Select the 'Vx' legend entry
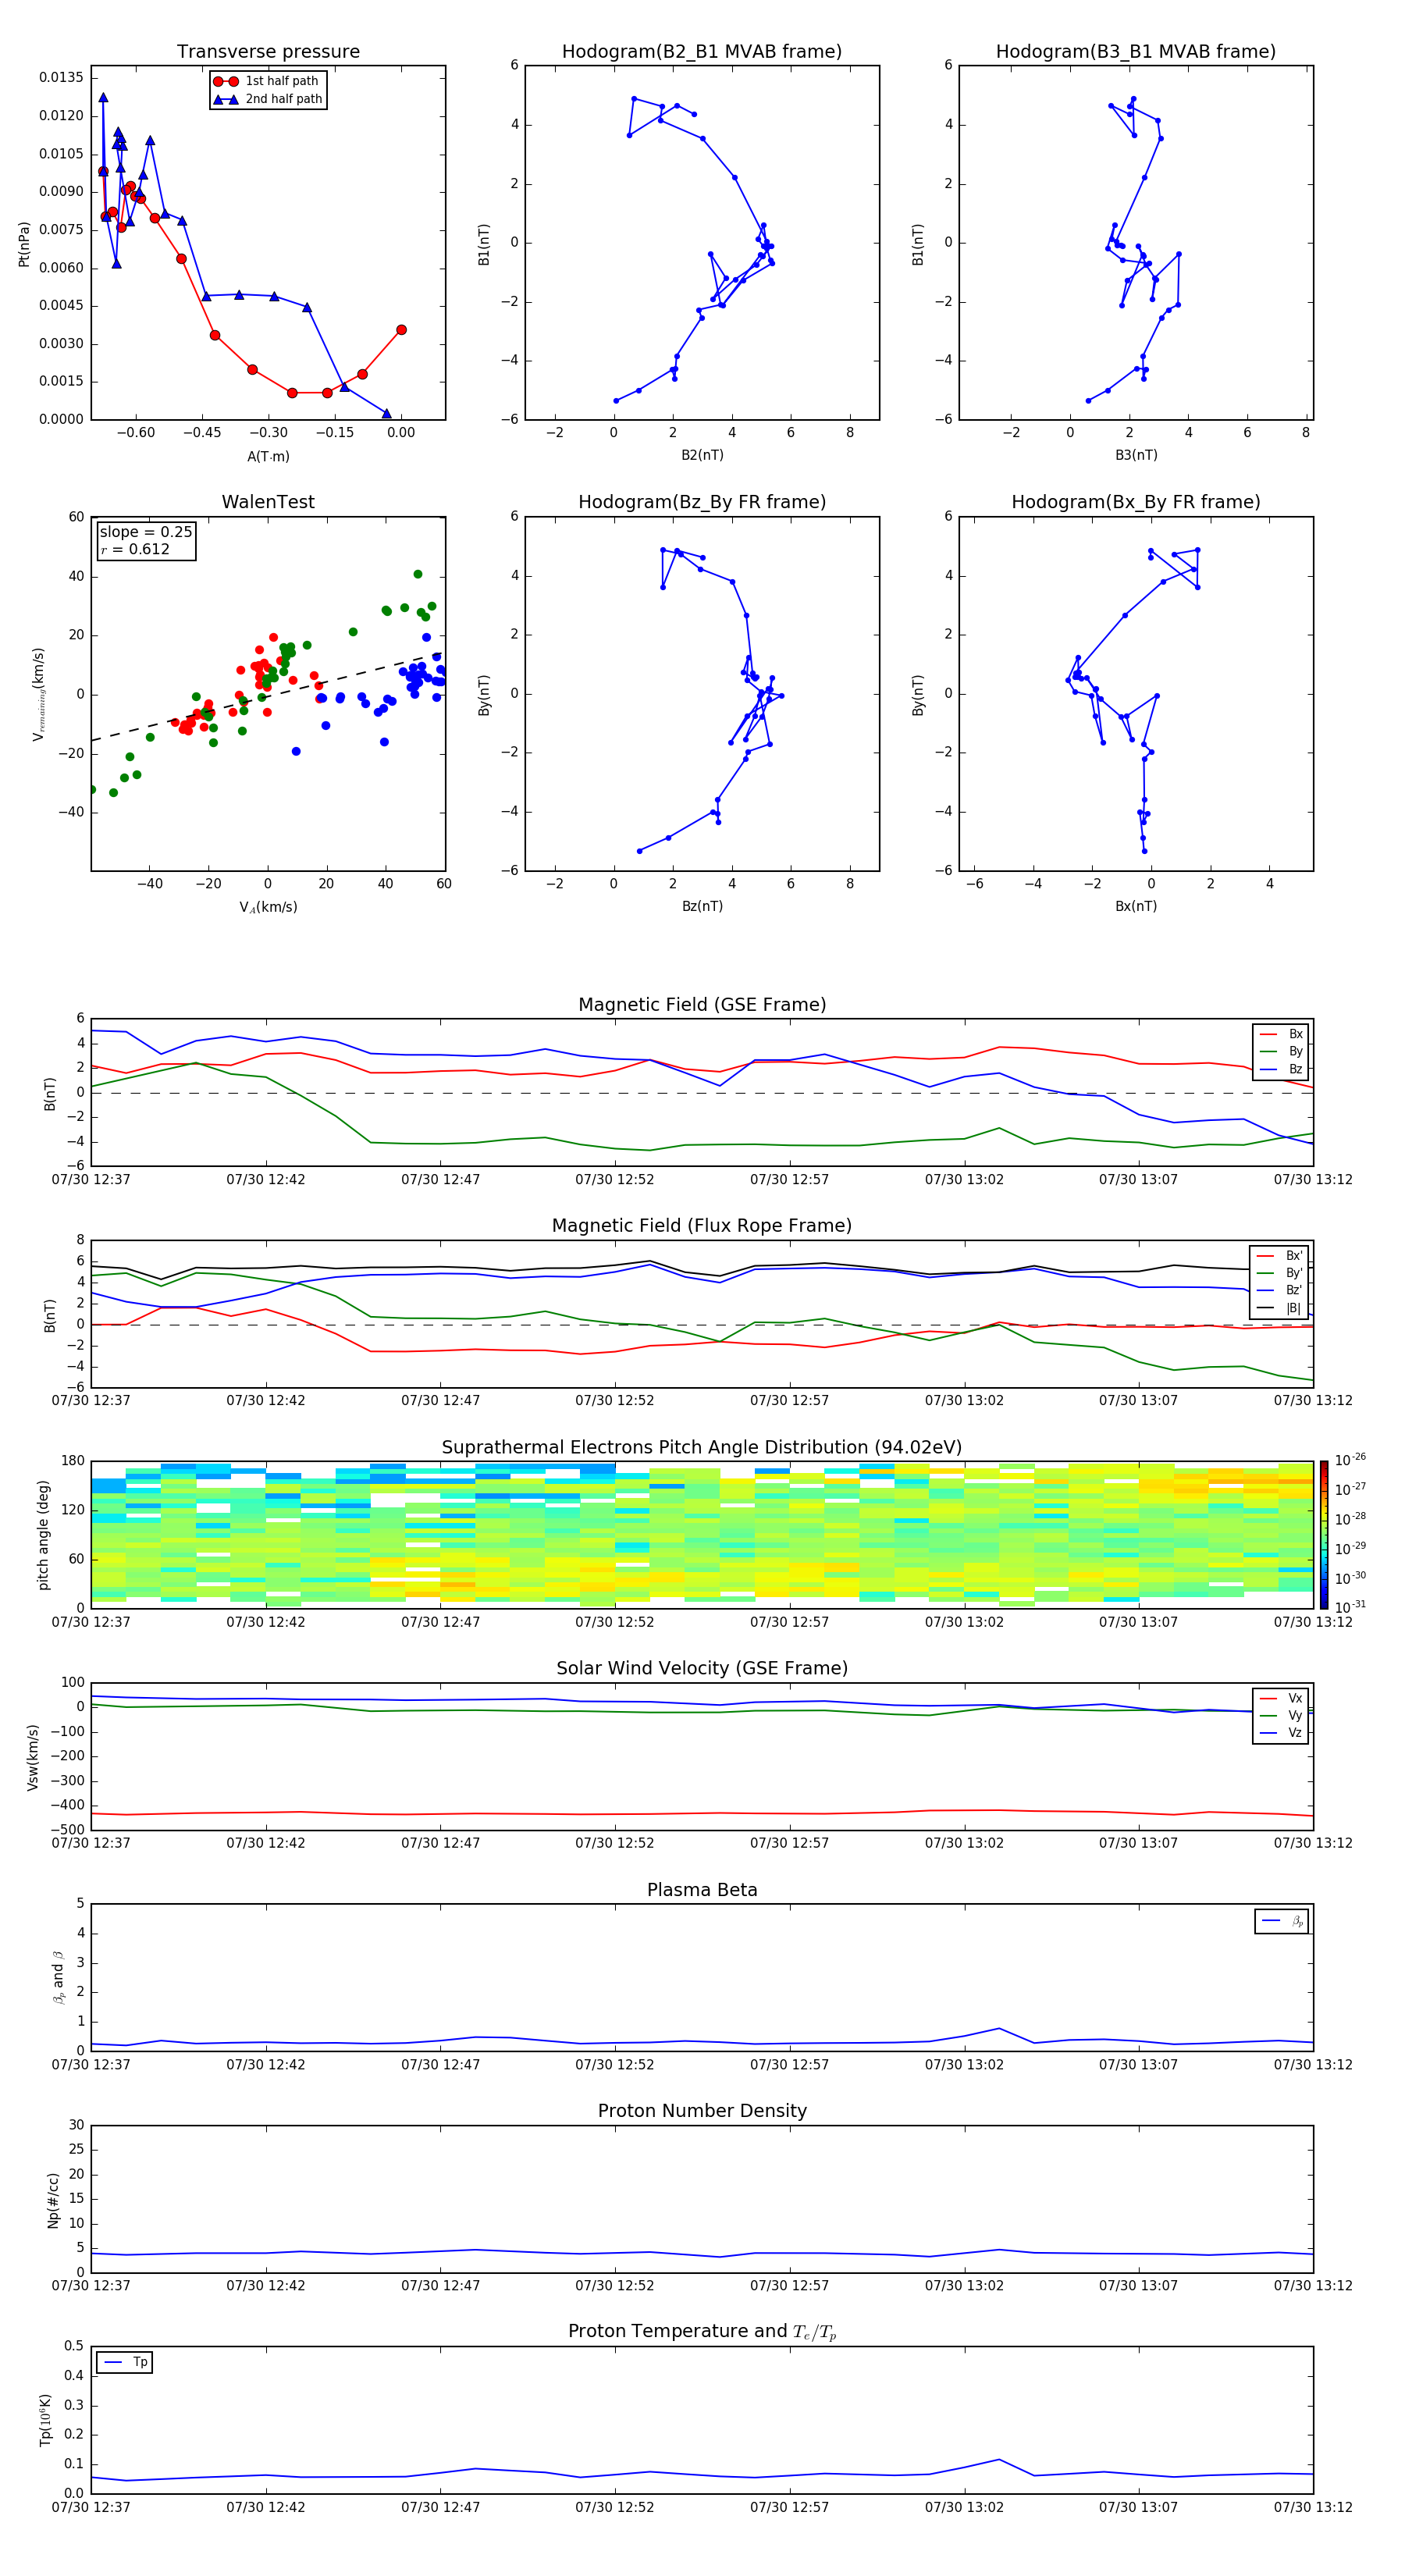The width and height of the screenshot is (1405, 2576). (x=1281, y=1698)
